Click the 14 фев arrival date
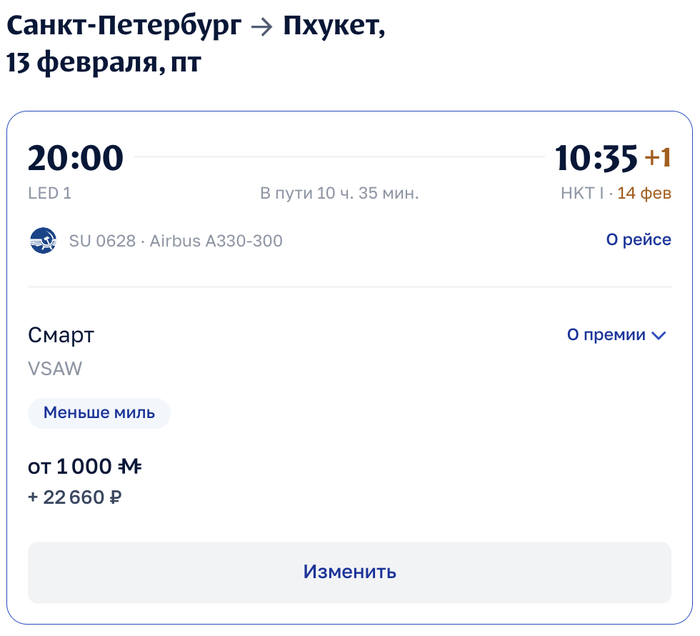Image resolution: width=700 pixels, height=636 pixels. (644, 193)
